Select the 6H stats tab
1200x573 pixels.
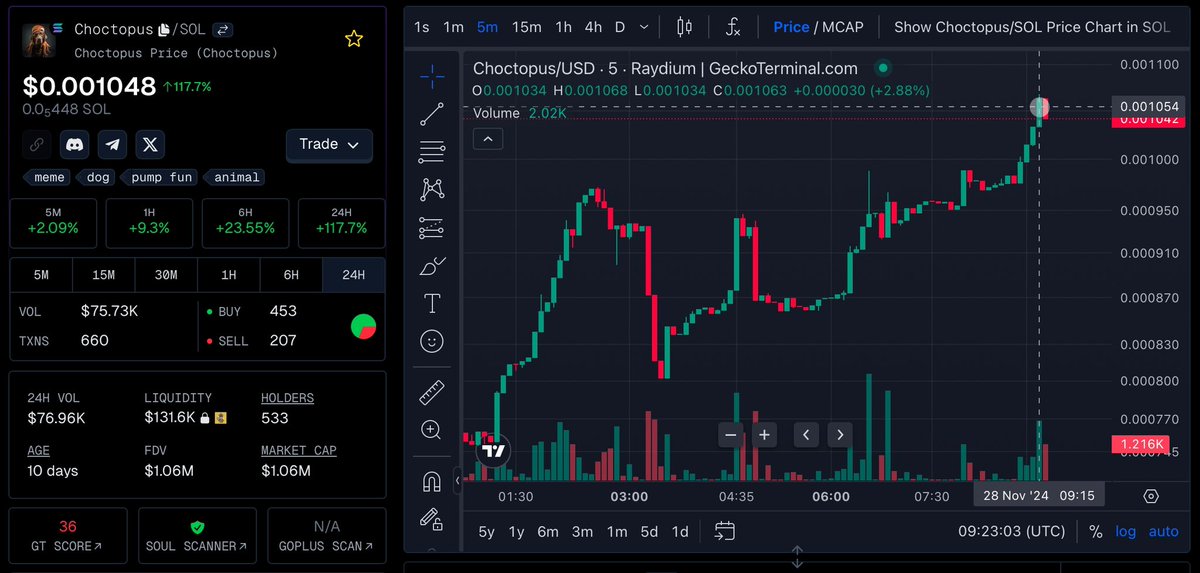click(290, 275)
